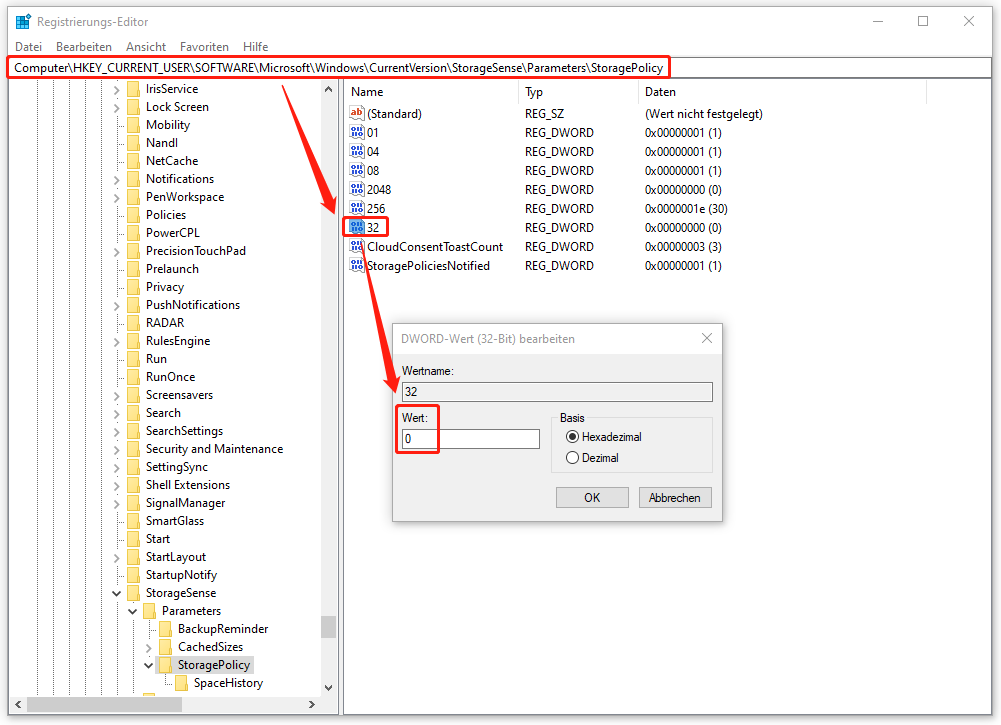Select the (Standard) string value icon
This screenshot has width=1001, height=725.
(x=356, y=113)
